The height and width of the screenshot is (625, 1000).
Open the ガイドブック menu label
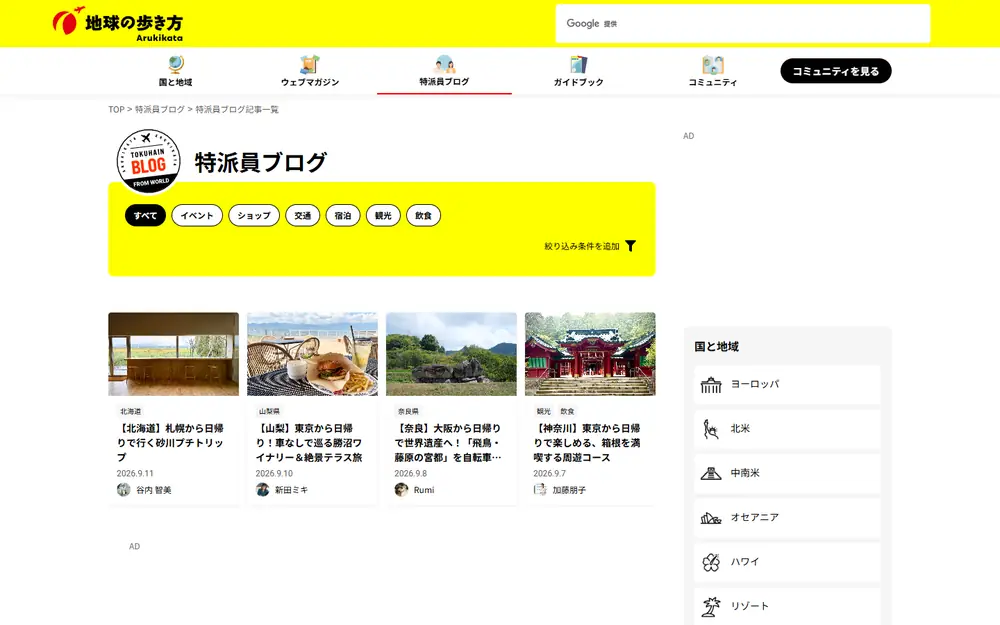pyautogui.click(x=578, y=82)
